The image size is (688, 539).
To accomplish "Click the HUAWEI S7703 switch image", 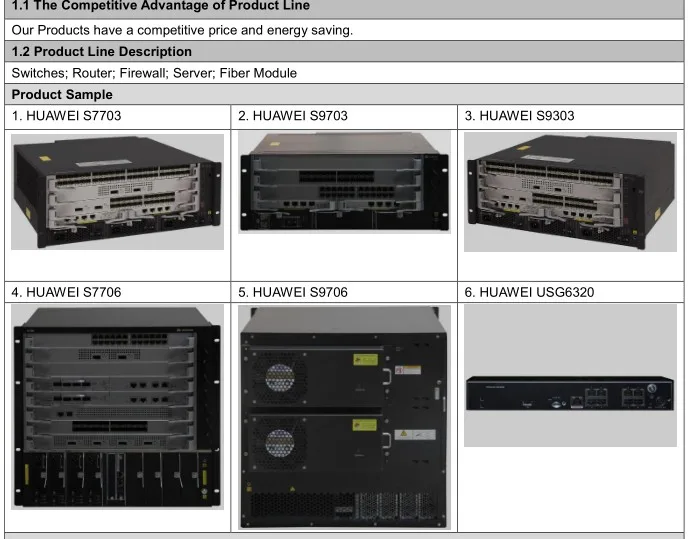I will pyautogui.click(x=117, y=192).
